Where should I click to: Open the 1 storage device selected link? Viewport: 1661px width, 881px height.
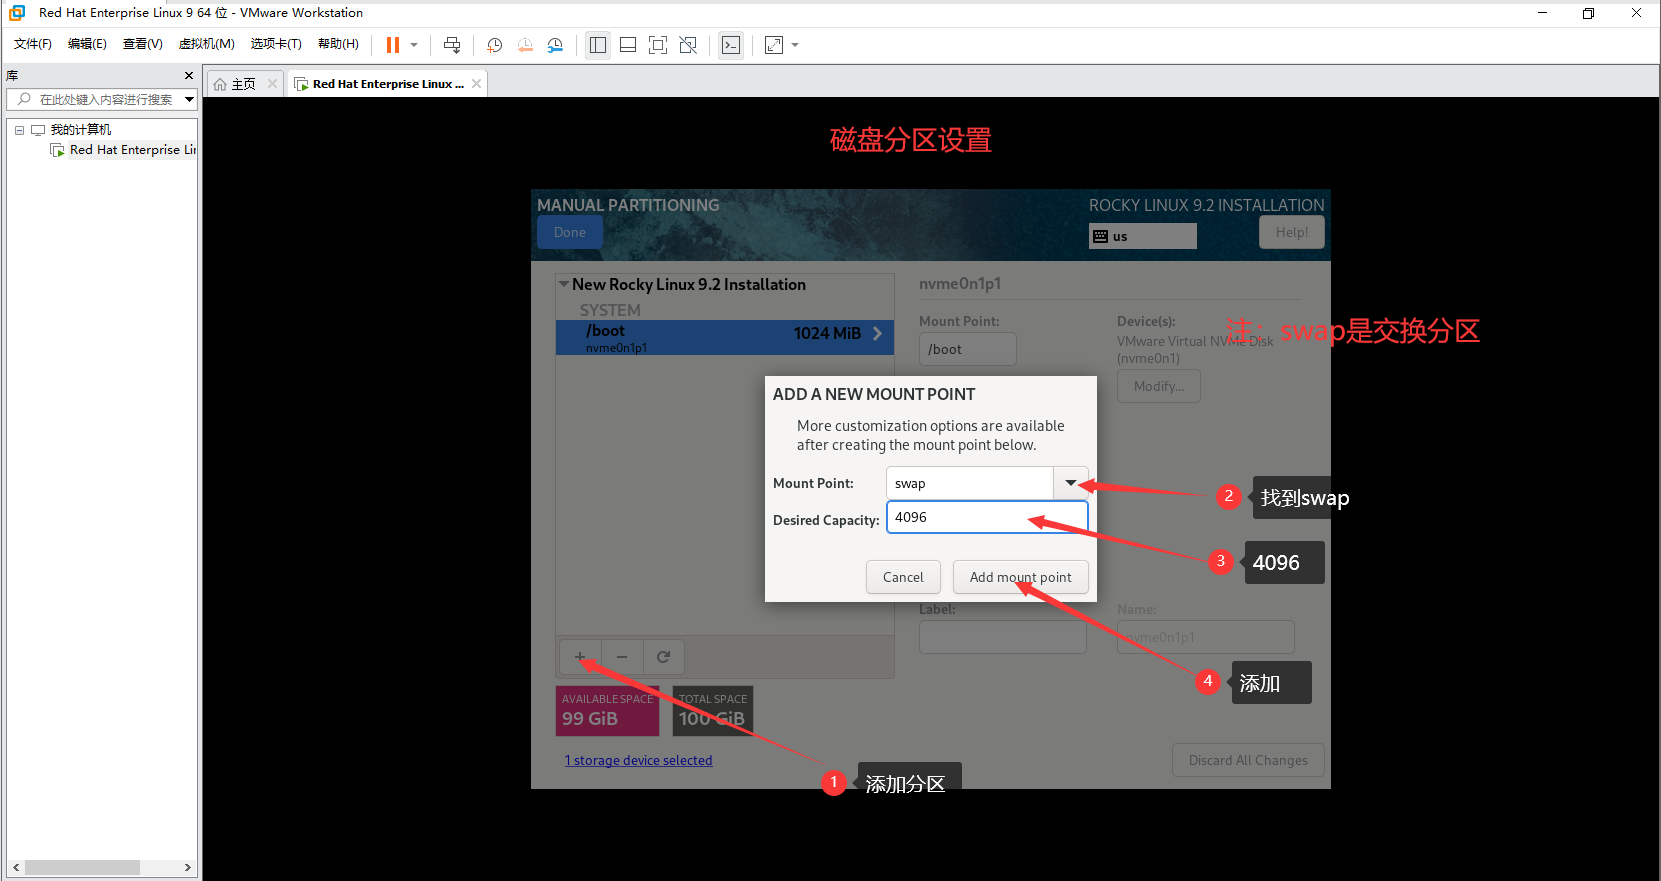pos(638,761)
